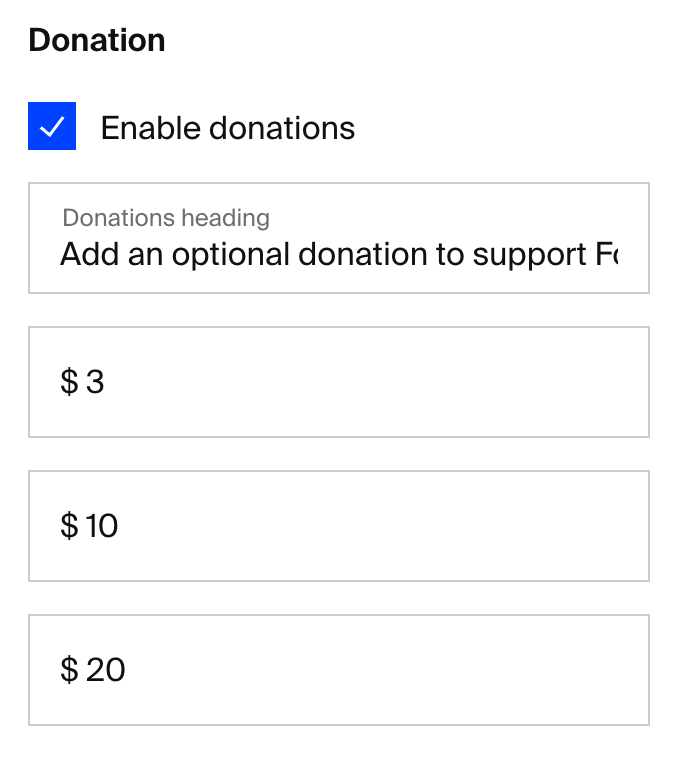This screenshot has width=684, height=760.
Task: Click the number 20 in third amount box
Action: 106,670
